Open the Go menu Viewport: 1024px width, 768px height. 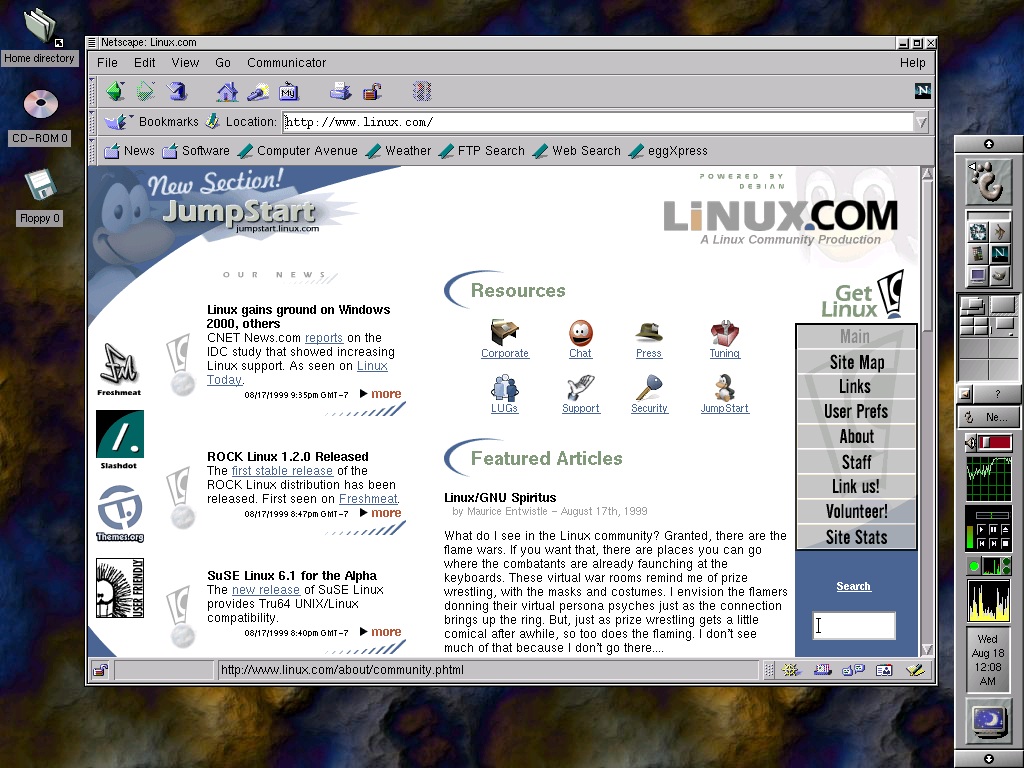pyautogui.click(x=223, y=63)
